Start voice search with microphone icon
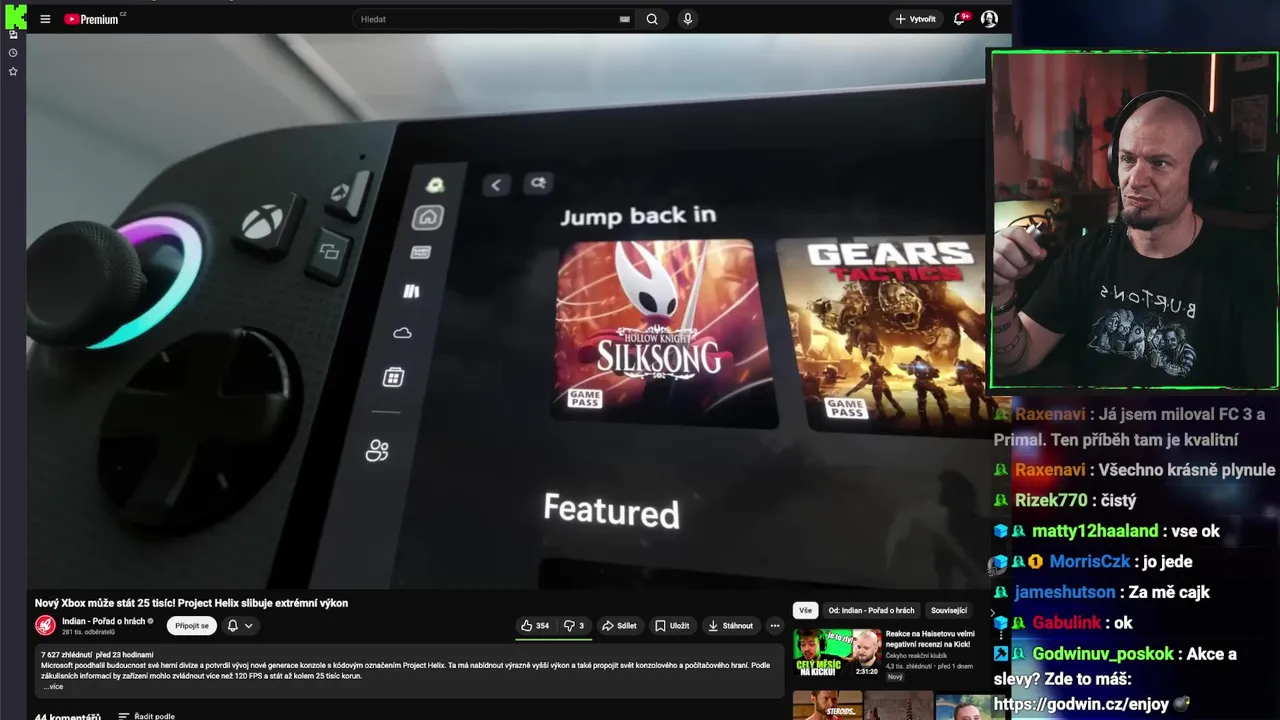1280x720 pixels. pyautogui.click(x=687, y=19)
